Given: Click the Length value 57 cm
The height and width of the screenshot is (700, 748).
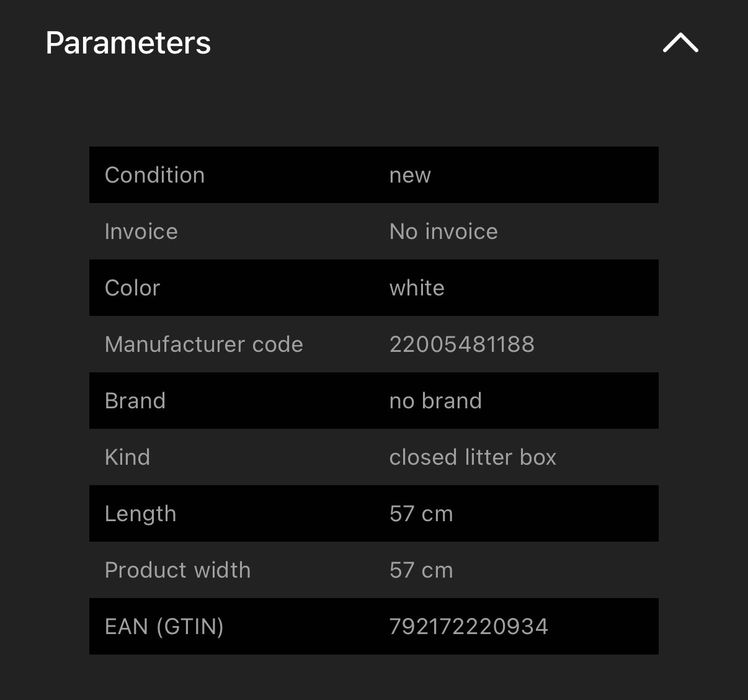Looking at the screenshot, I should 421,513.
